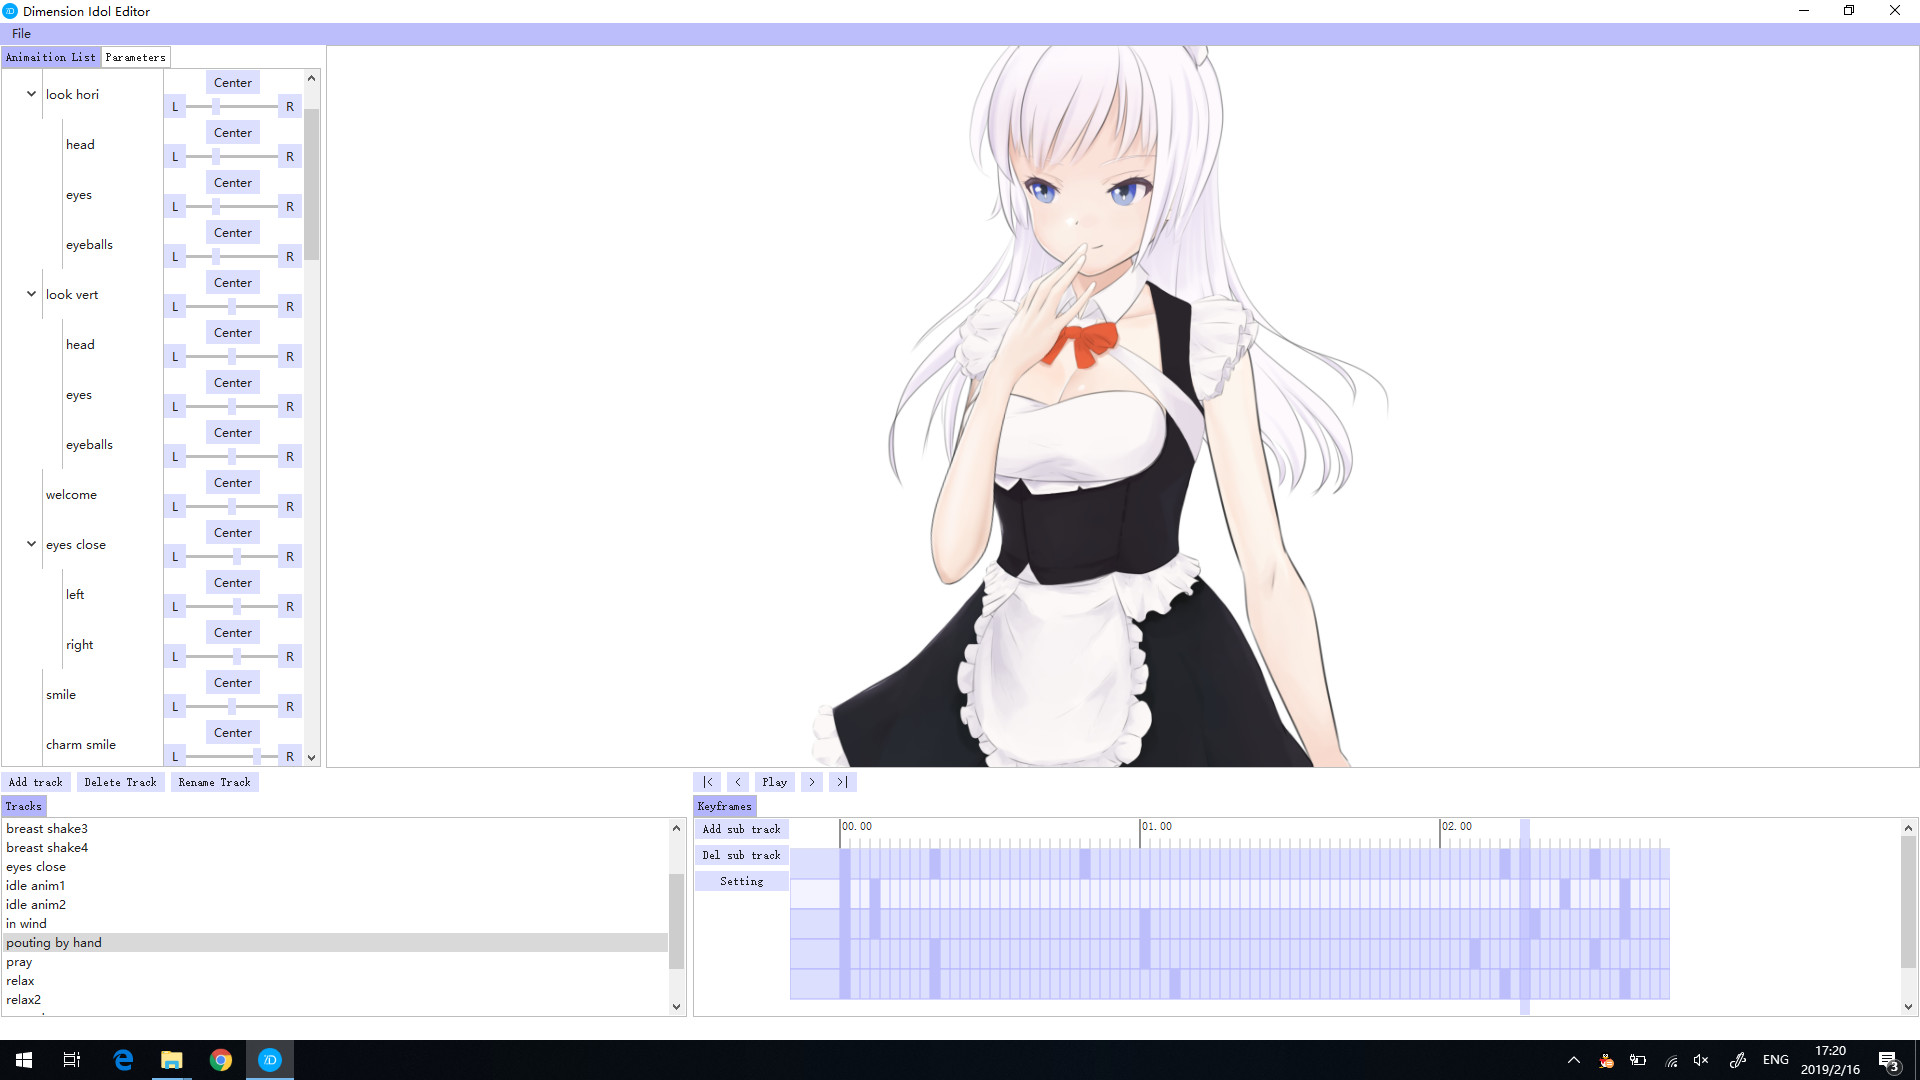The image size is (1920, 1080).
Task: Step back one frame arrow
Action: 738,782
